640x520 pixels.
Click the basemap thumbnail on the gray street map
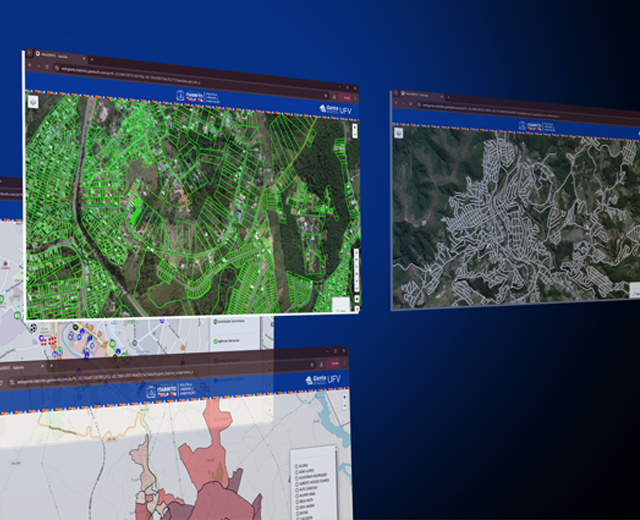636,289
